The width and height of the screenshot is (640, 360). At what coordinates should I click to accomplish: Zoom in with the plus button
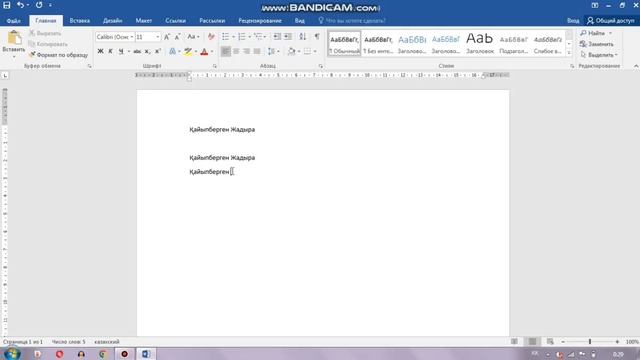pos(617,342)
